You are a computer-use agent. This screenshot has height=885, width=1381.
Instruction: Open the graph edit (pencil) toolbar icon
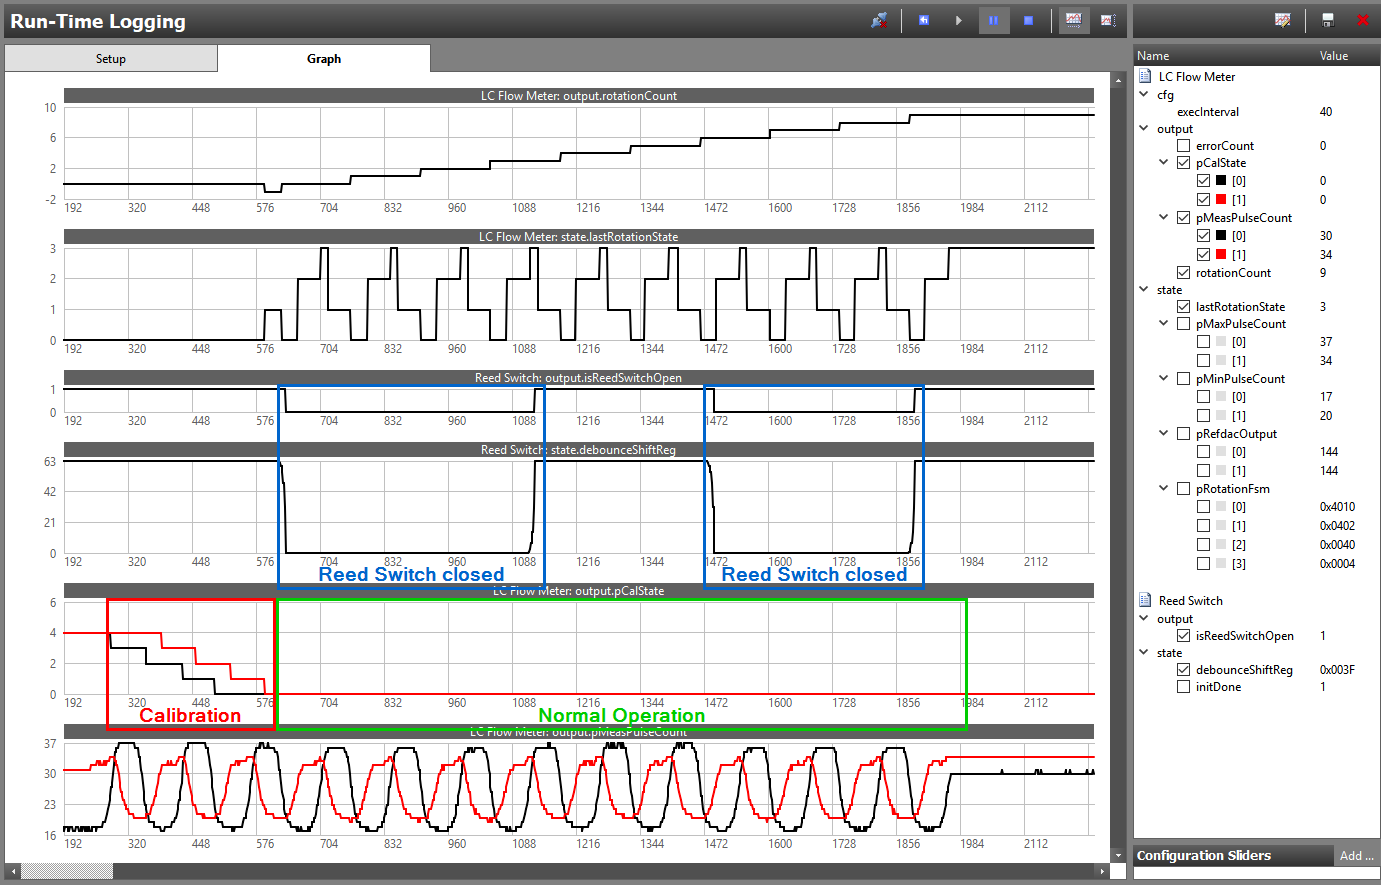(1283, 20)
